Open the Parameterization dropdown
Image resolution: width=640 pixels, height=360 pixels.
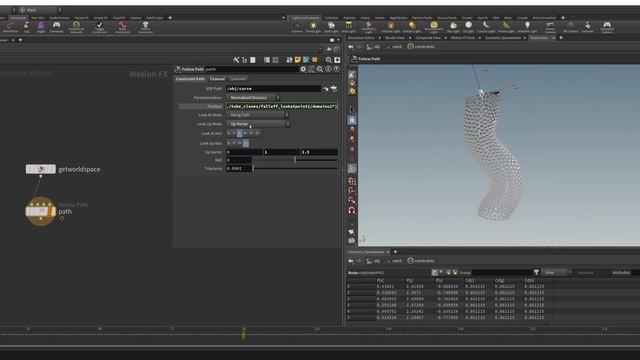coord(253,98)
